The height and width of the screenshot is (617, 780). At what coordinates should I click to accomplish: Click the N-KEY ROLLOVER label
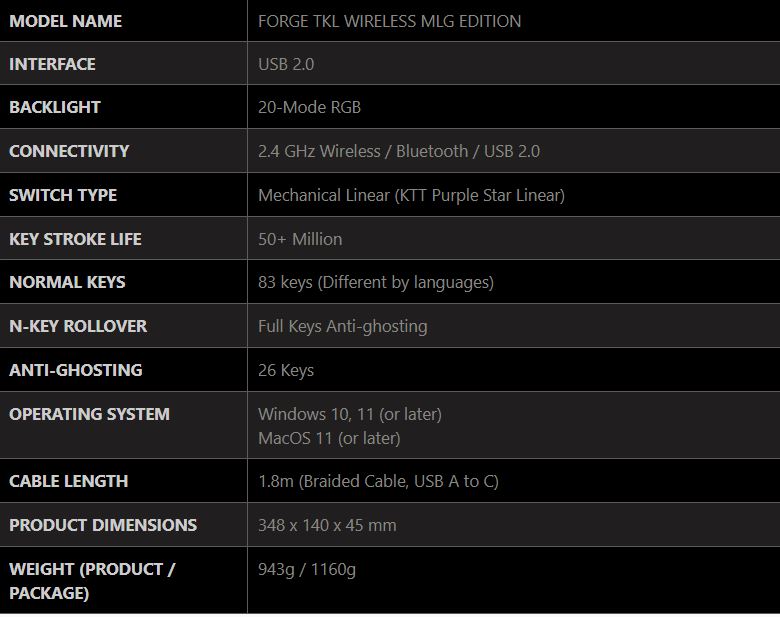(x=78, y=326)
